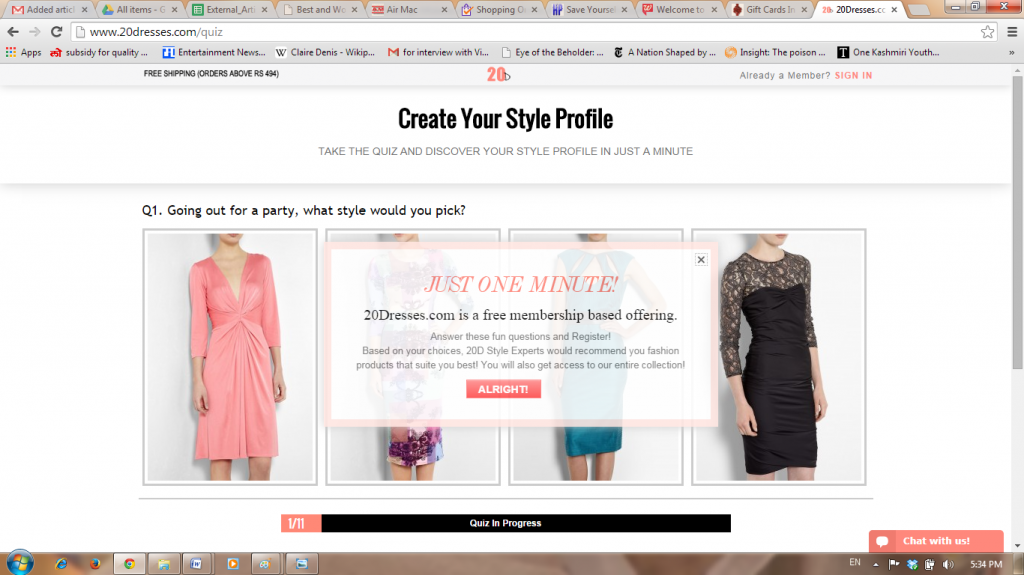The image size is (1024, 575).
Task: Click the power/battery tray icon
Action: click(929, 564)
